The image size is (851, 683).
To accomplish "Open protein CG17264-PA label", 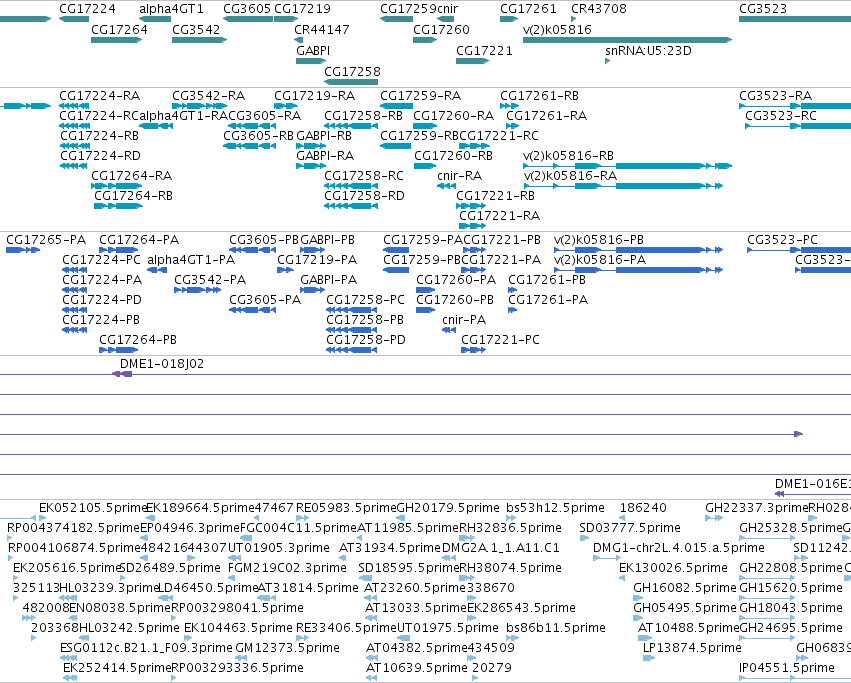I will point(139,239).
